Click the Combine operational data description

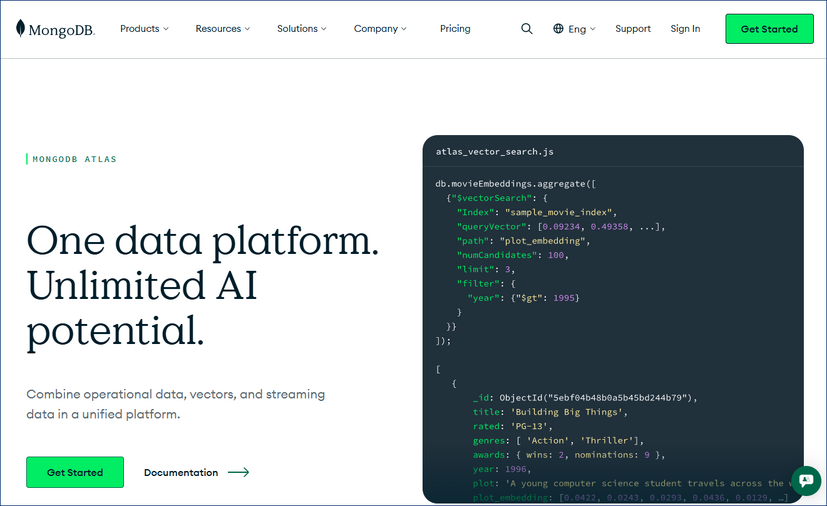(176, 404)
